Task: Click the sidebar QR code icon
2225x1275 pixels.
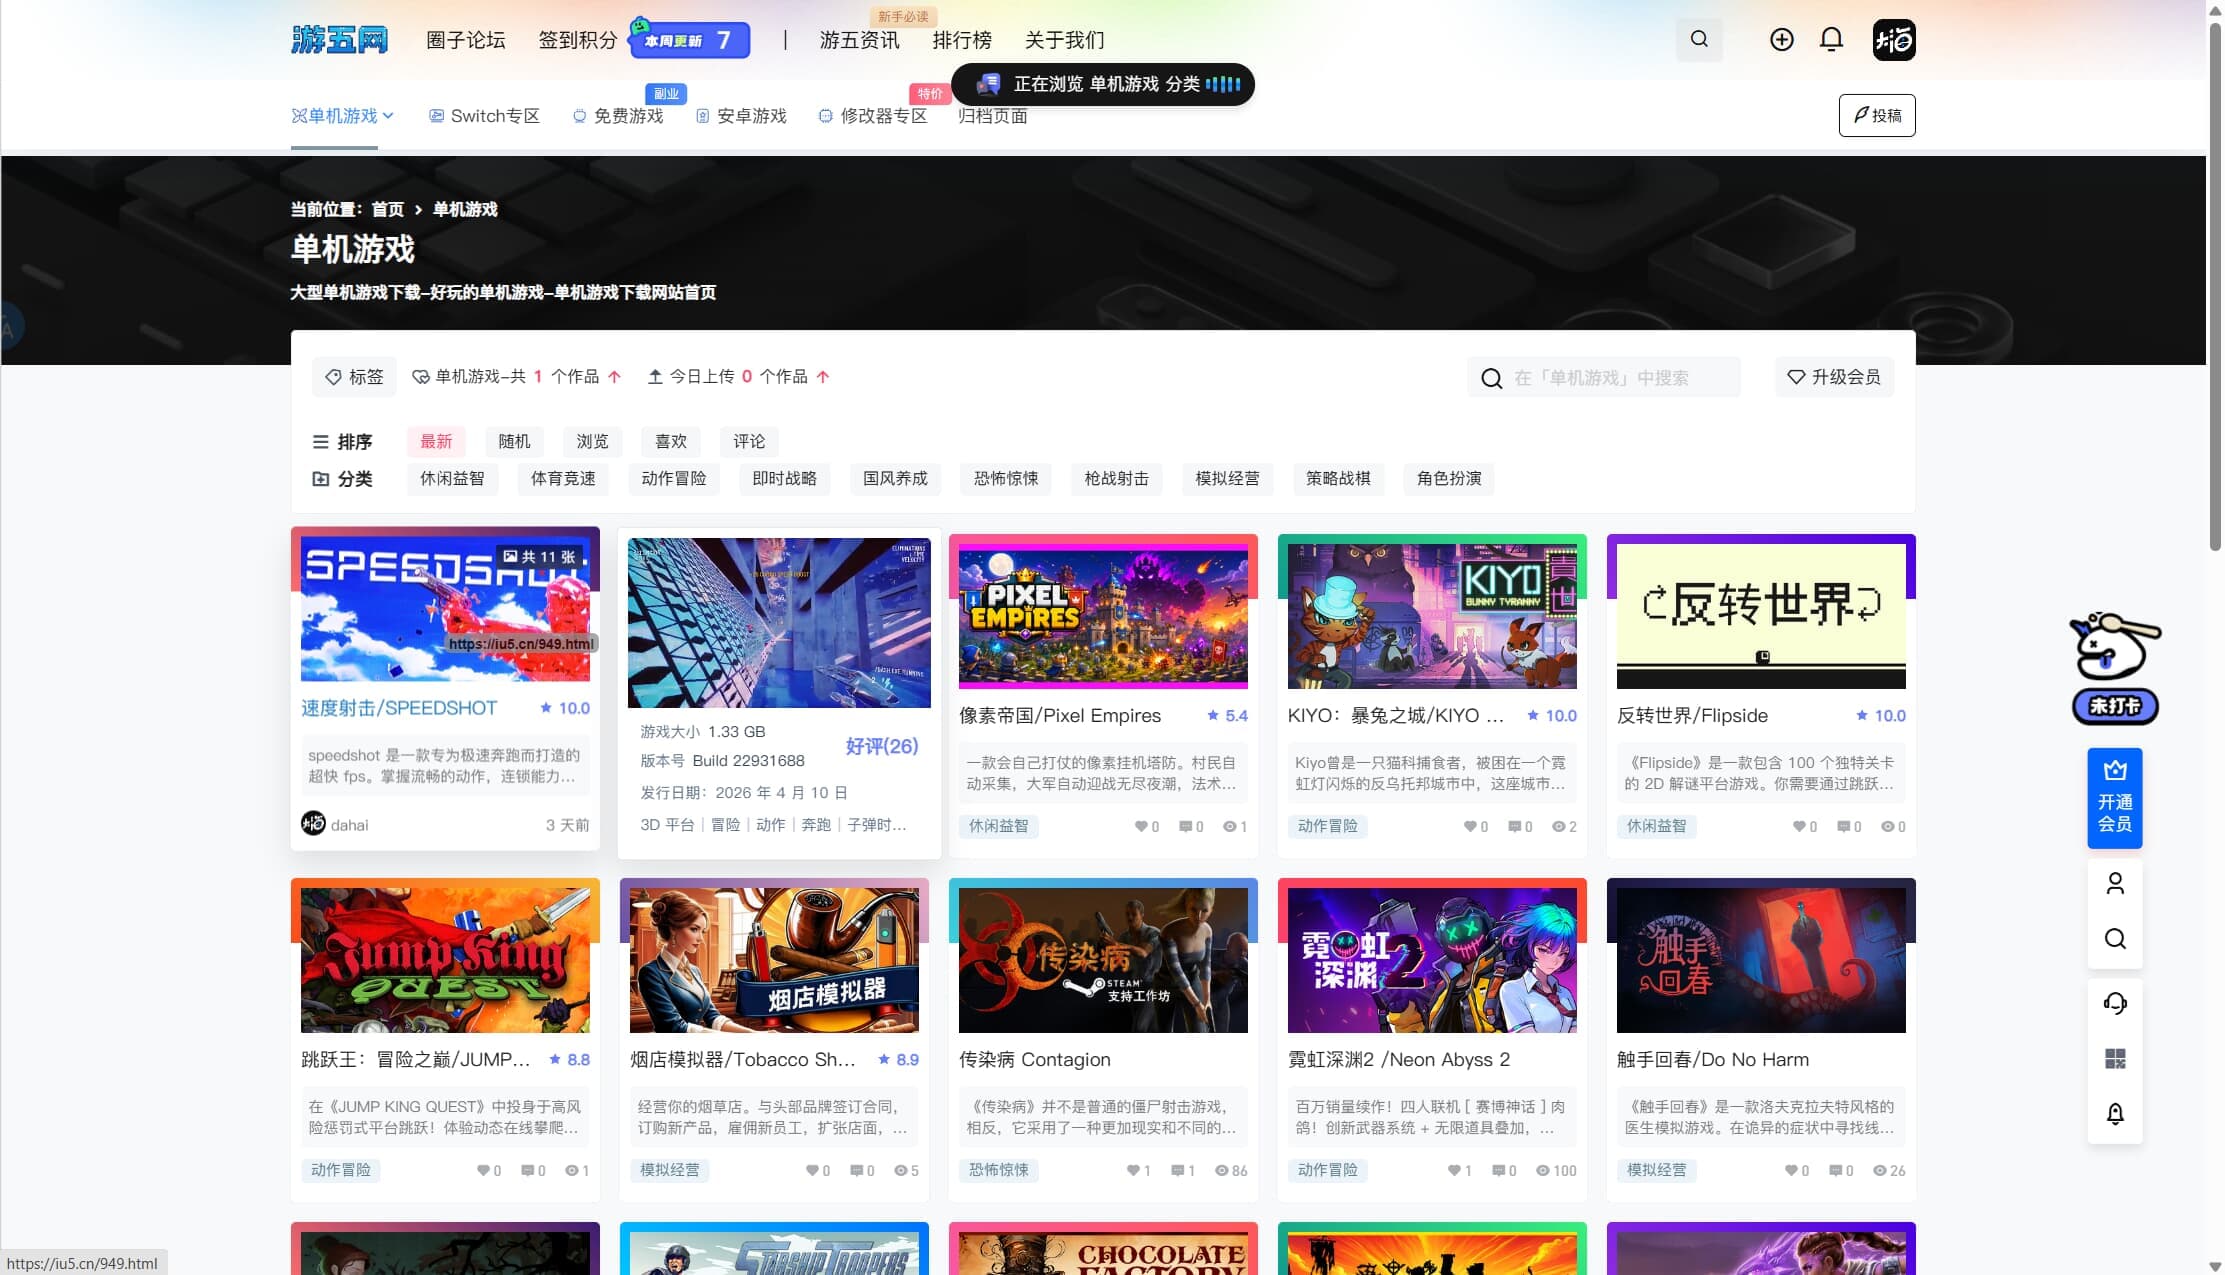Action: [2115, 1059]
